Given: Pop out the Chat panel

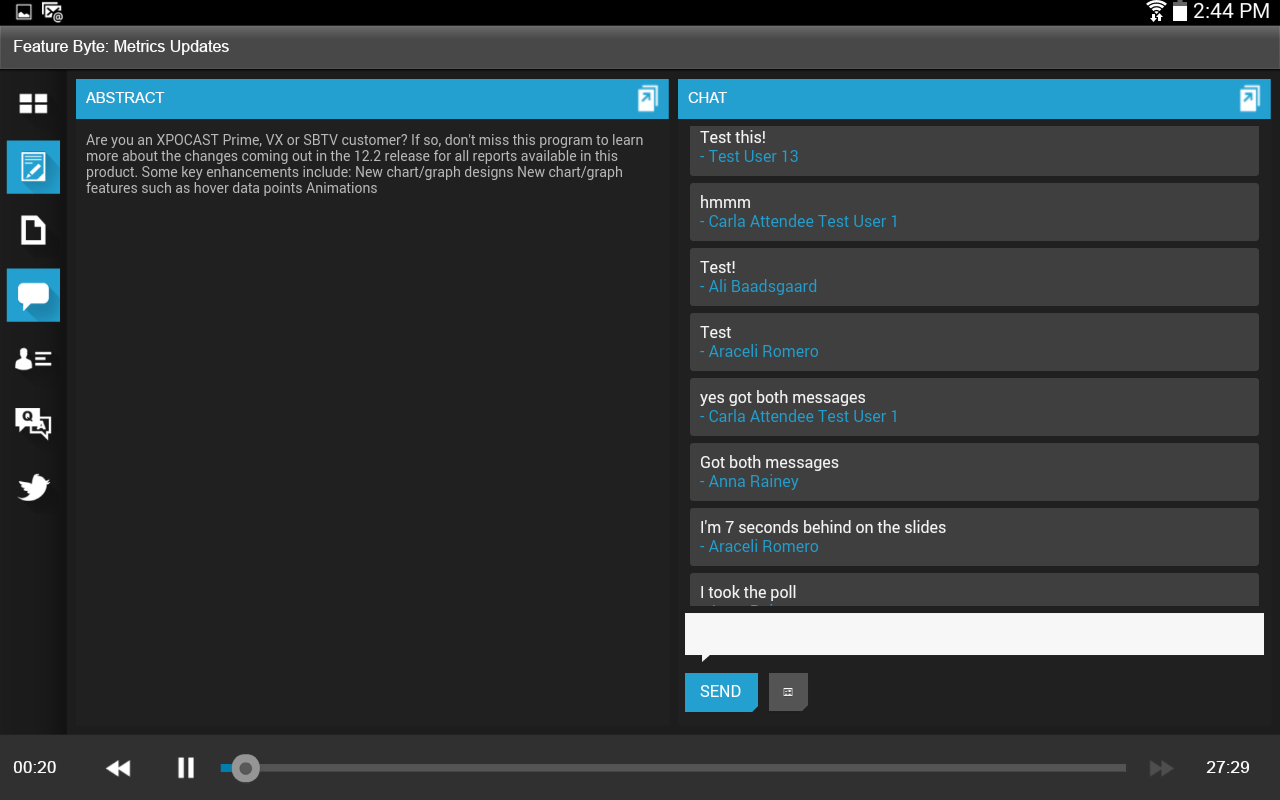Looking at the screenshot, I should point(1250,98).
